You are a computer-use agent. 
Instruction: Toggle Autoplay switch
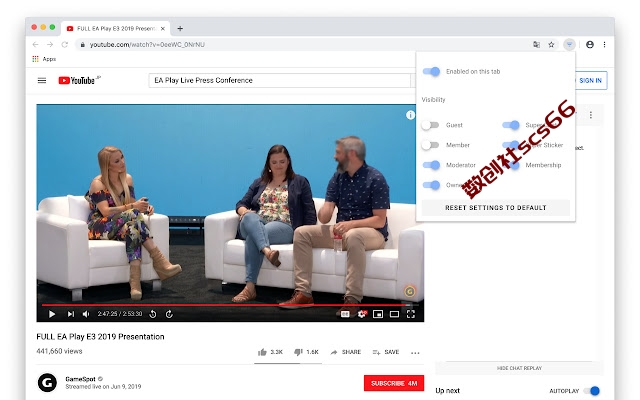[x=591, y=391]
